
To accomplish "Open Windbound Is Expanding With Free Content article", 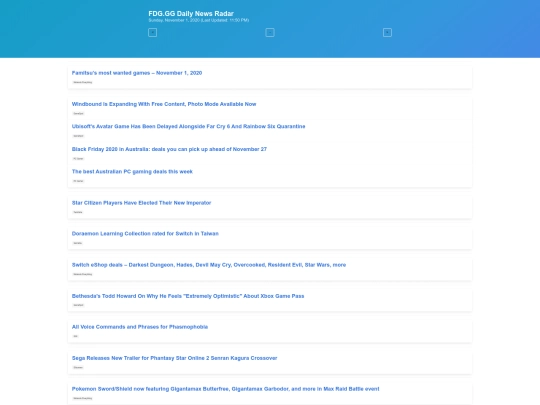I will coord(164,104).
